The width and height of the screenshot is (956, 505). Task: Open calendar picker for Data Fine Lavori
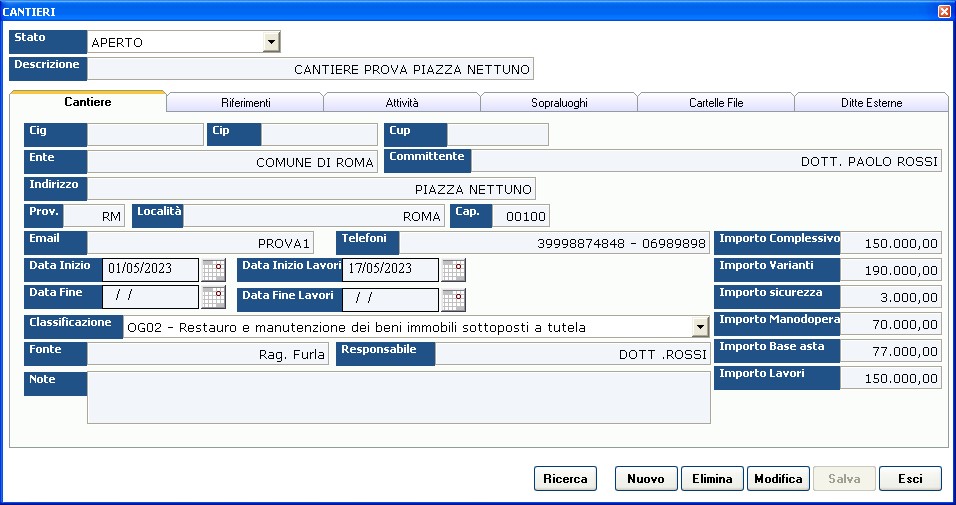(453, 299)
